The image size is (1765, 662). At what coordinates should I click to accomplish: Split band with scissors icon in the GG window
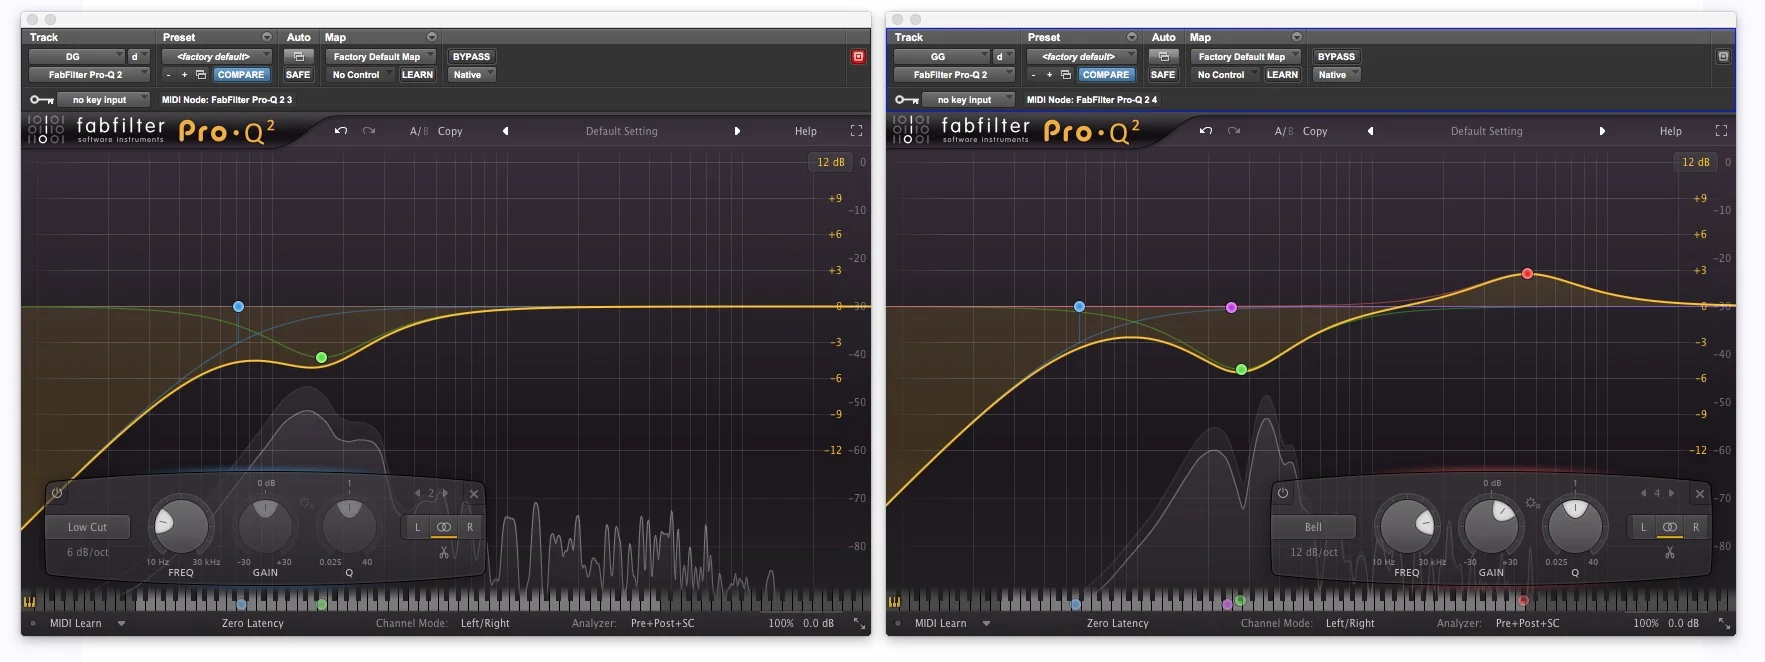point(1669,552)
